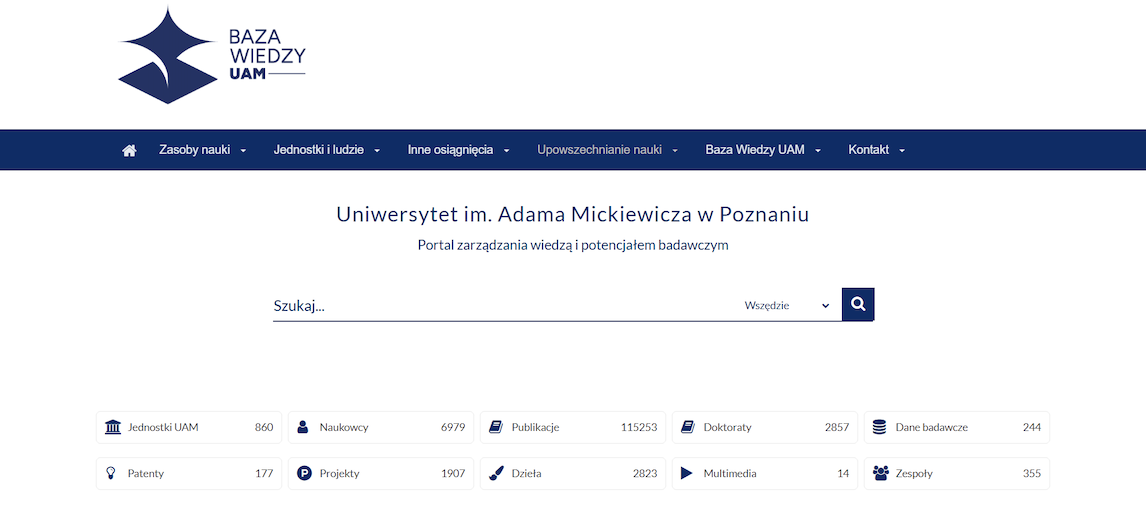The image size is (1146, 522).
Task: Click the Publikacje count 115253
Action: (639, 428)
